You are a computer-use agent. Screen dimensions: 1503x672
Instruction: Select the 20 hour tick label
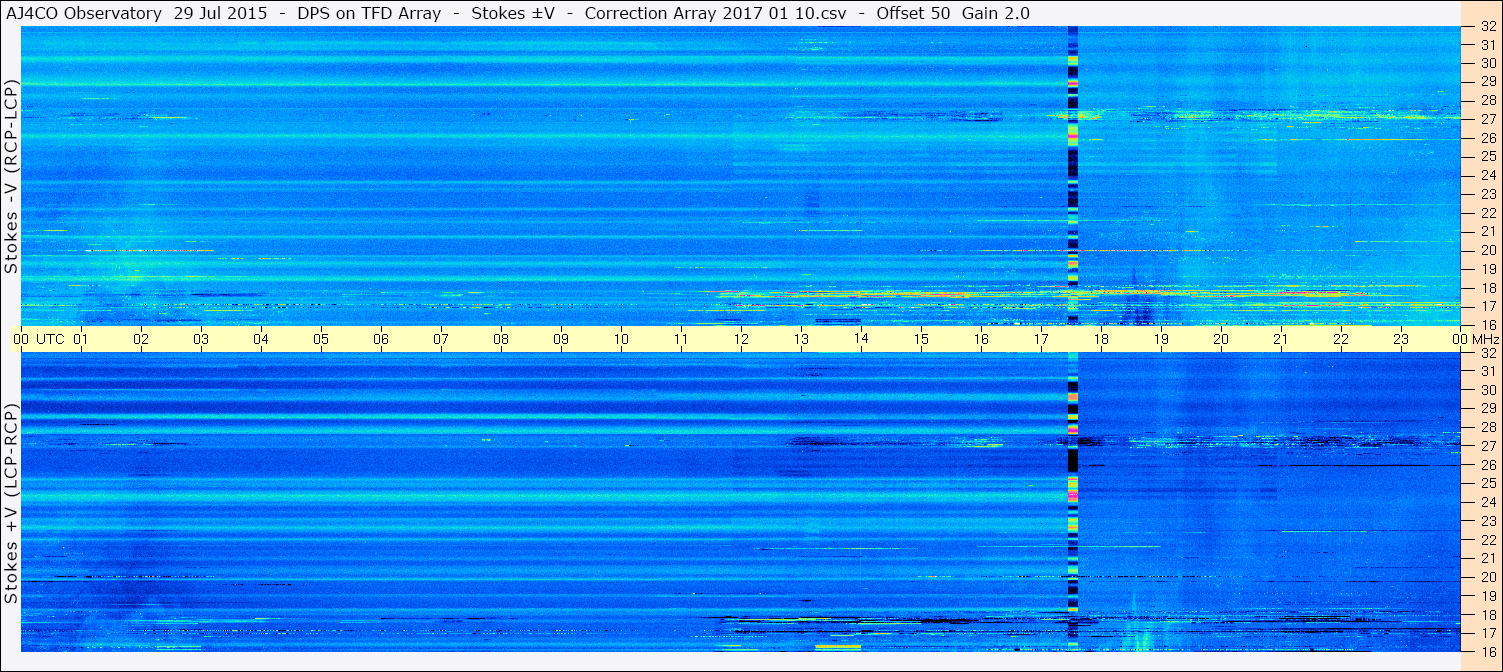click(x=1221, y=340)
